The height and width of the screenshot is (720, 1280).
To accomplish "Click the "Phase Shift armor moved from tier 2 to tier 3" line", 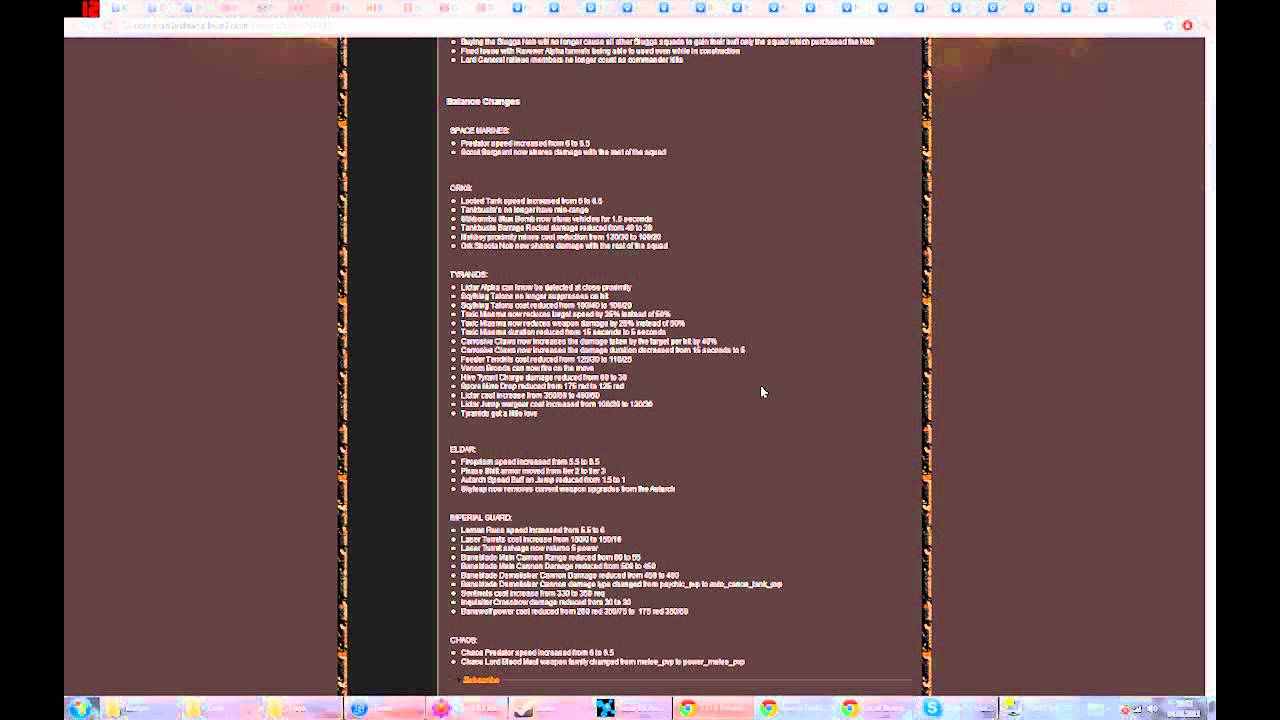I will click(x=532, y=471).
